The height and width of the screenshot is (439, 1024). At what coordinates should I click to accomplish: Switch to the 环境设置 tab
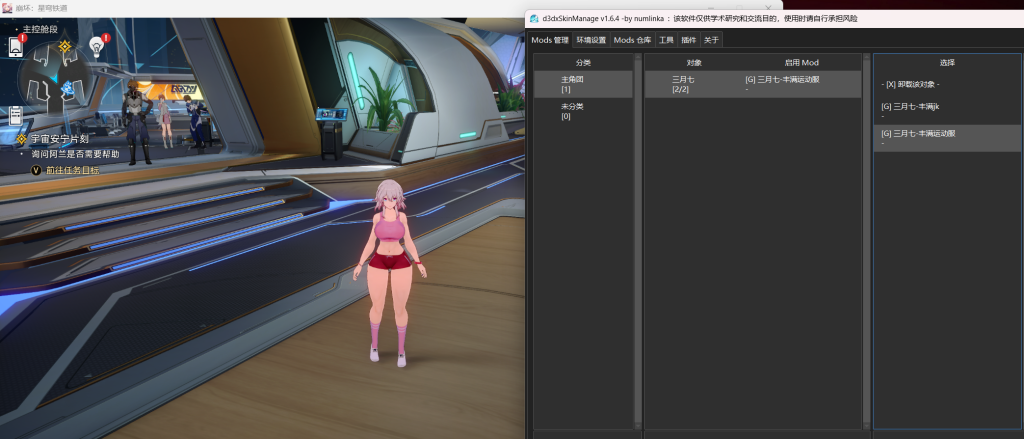pos(591,40)
